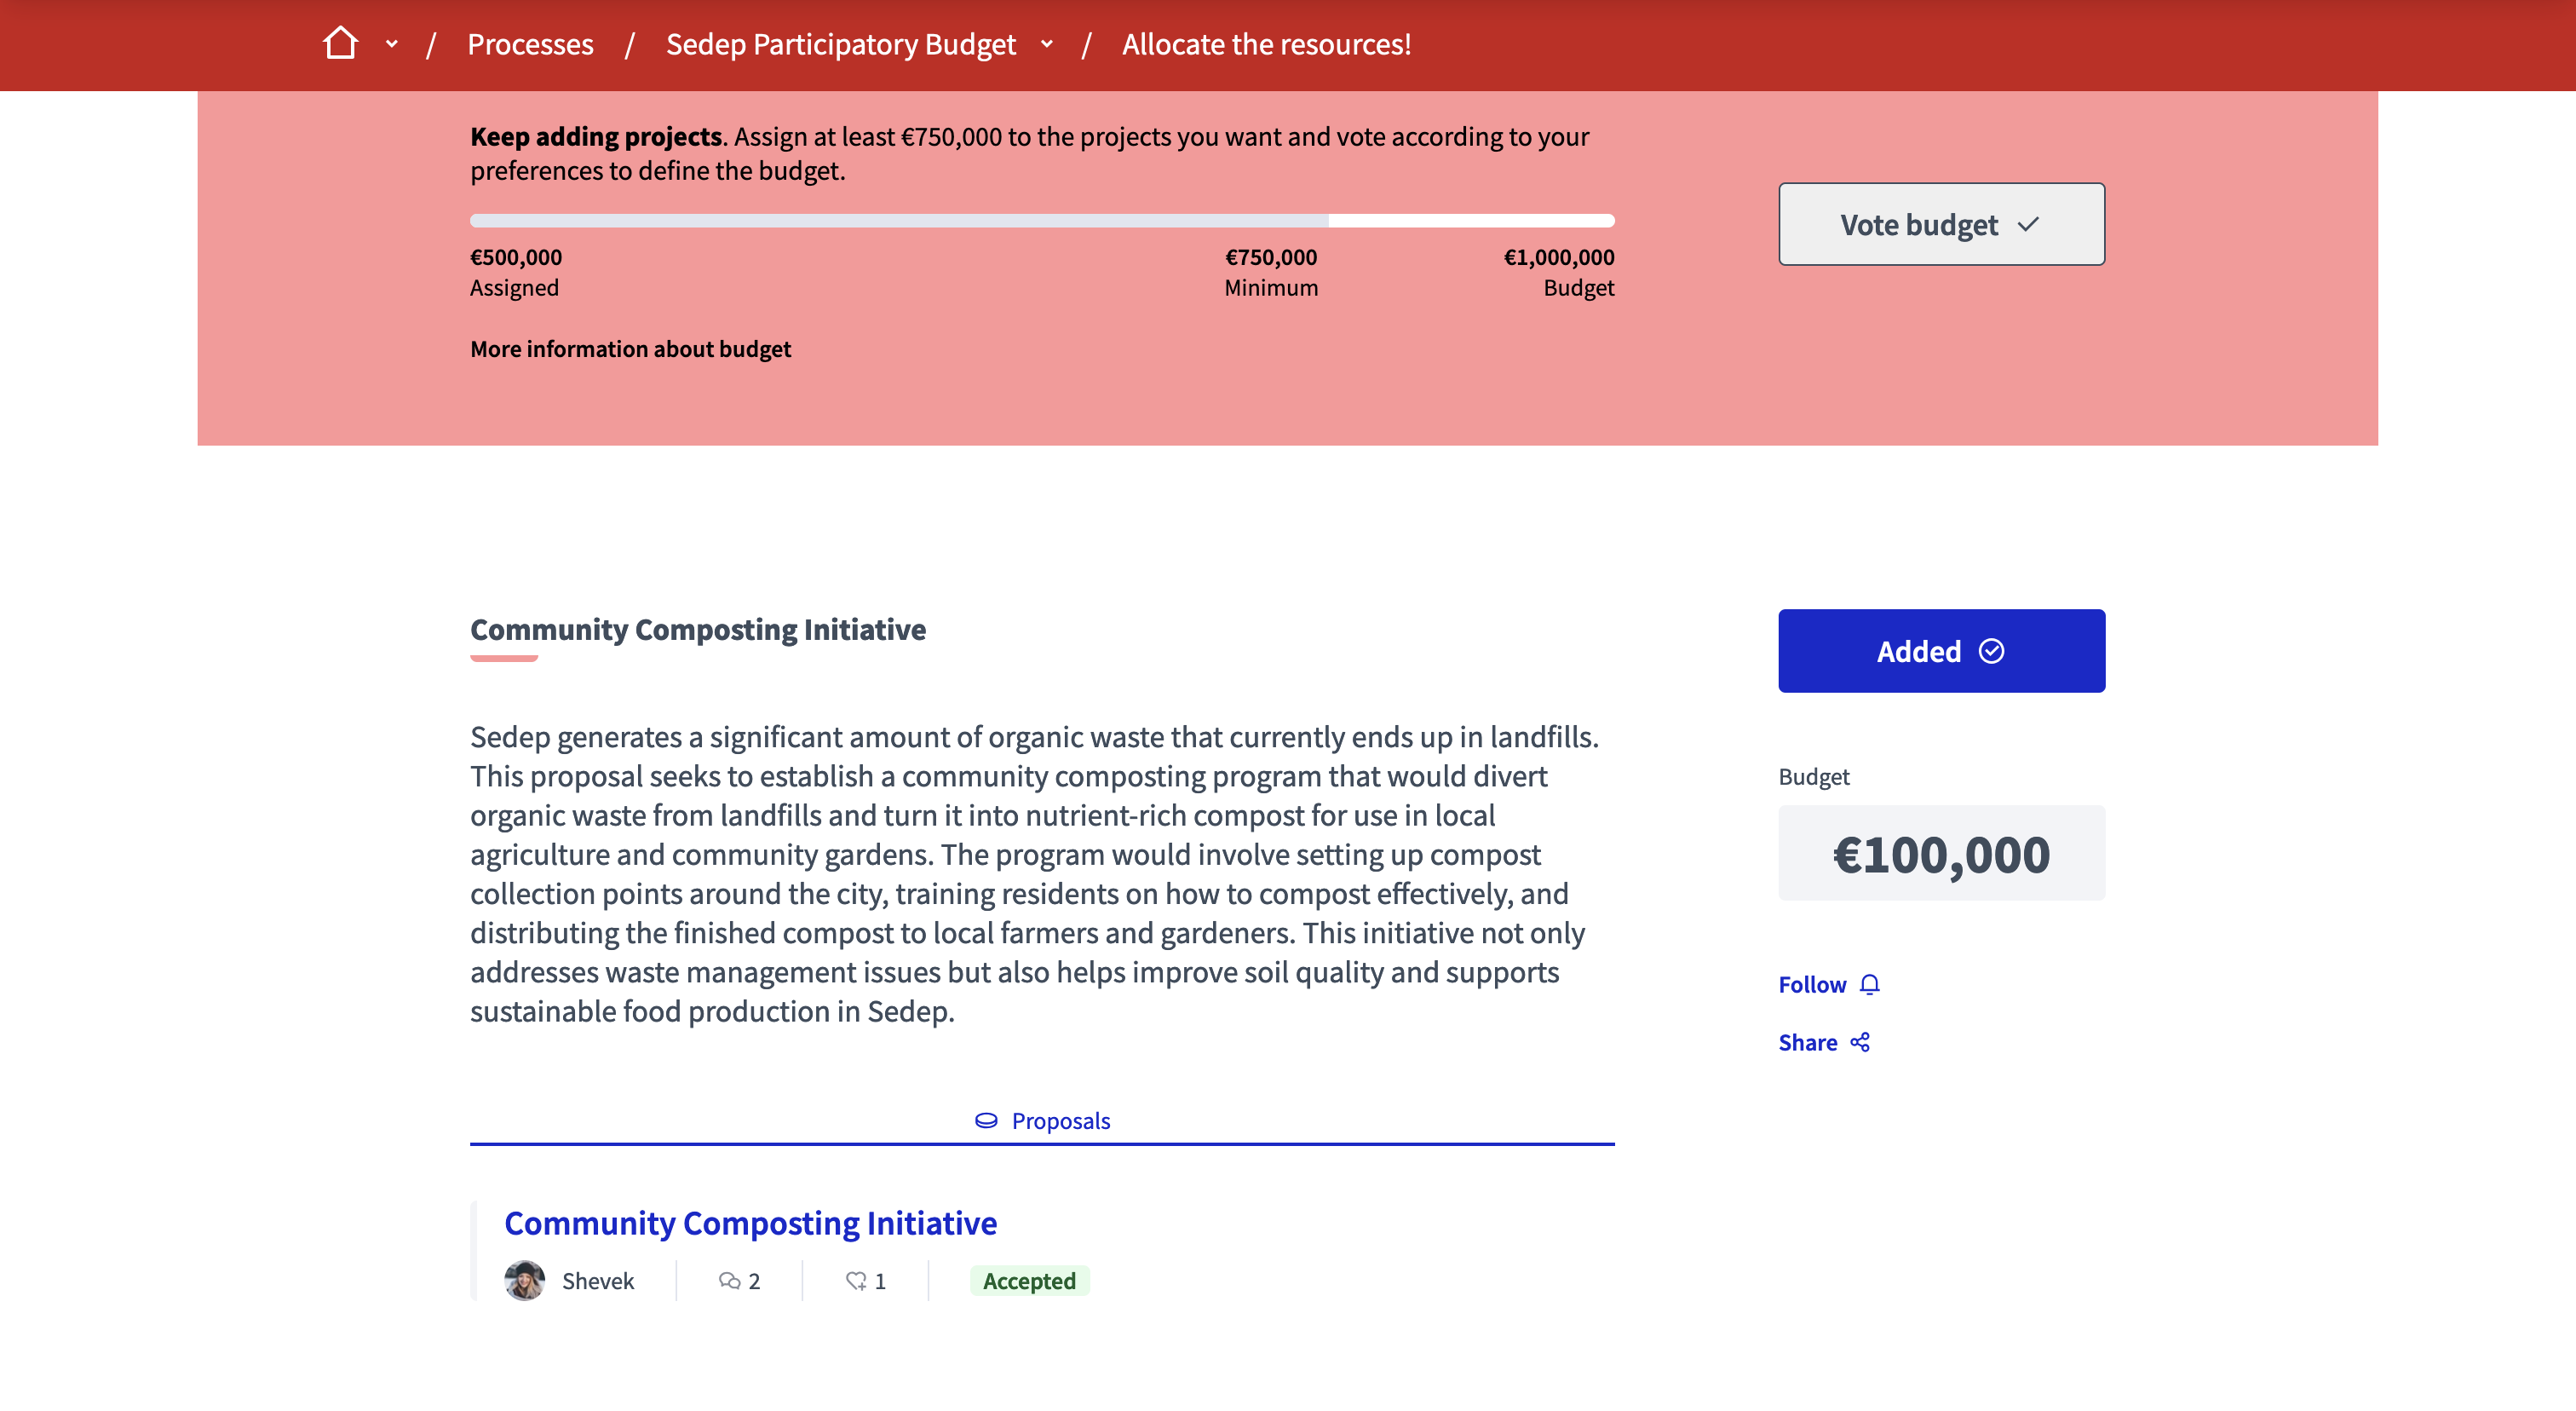Click the Vote budget checkmark icon
Screen dimensions: 2576x1411
tap(2028, 224)
